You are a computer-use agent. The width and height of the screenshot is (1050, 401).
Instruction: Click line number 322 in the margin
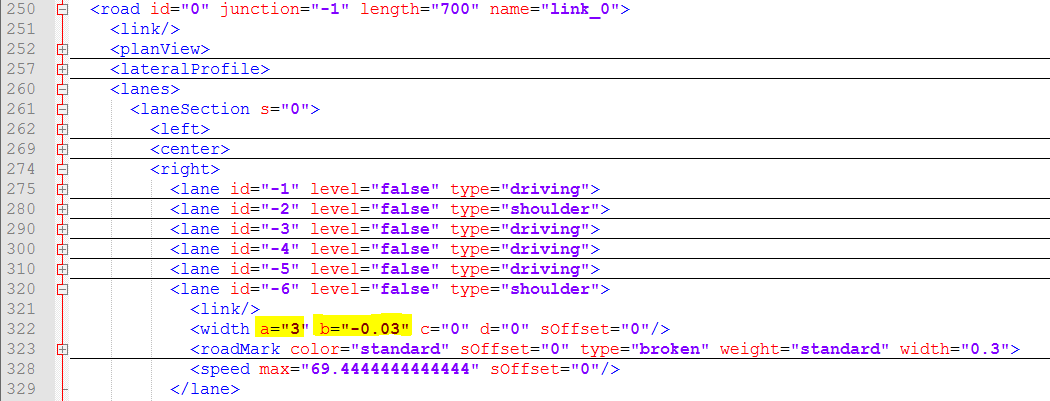point(21,329)
